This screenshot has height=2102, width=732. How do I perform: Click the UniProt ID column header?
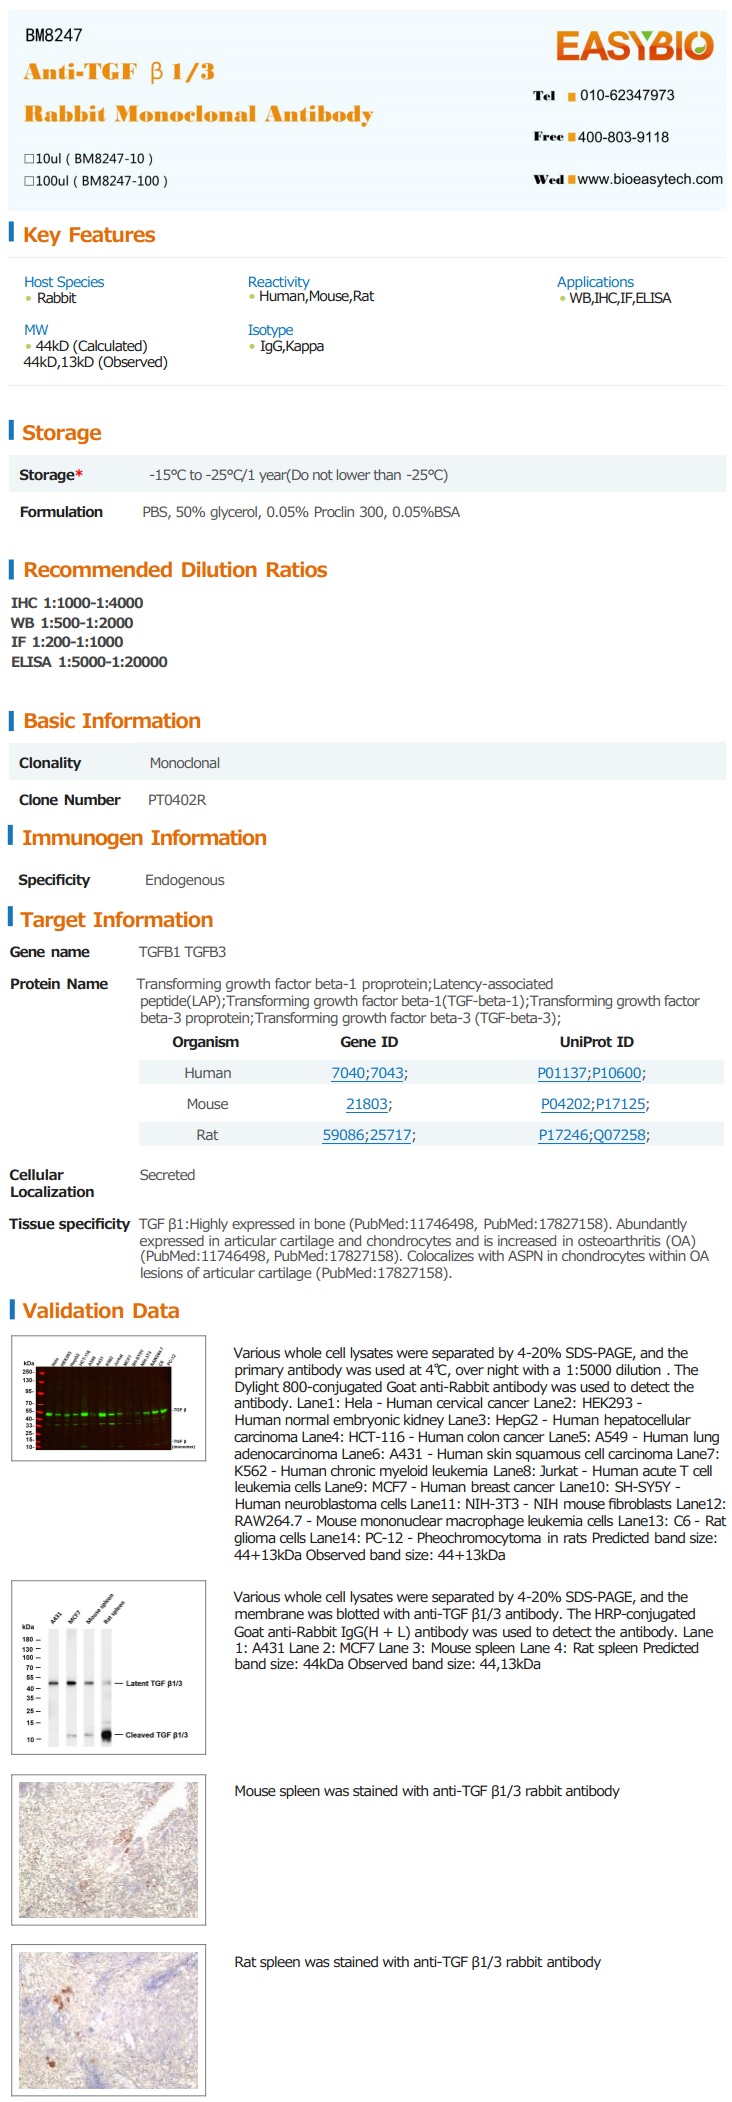tap(597, 1042)
